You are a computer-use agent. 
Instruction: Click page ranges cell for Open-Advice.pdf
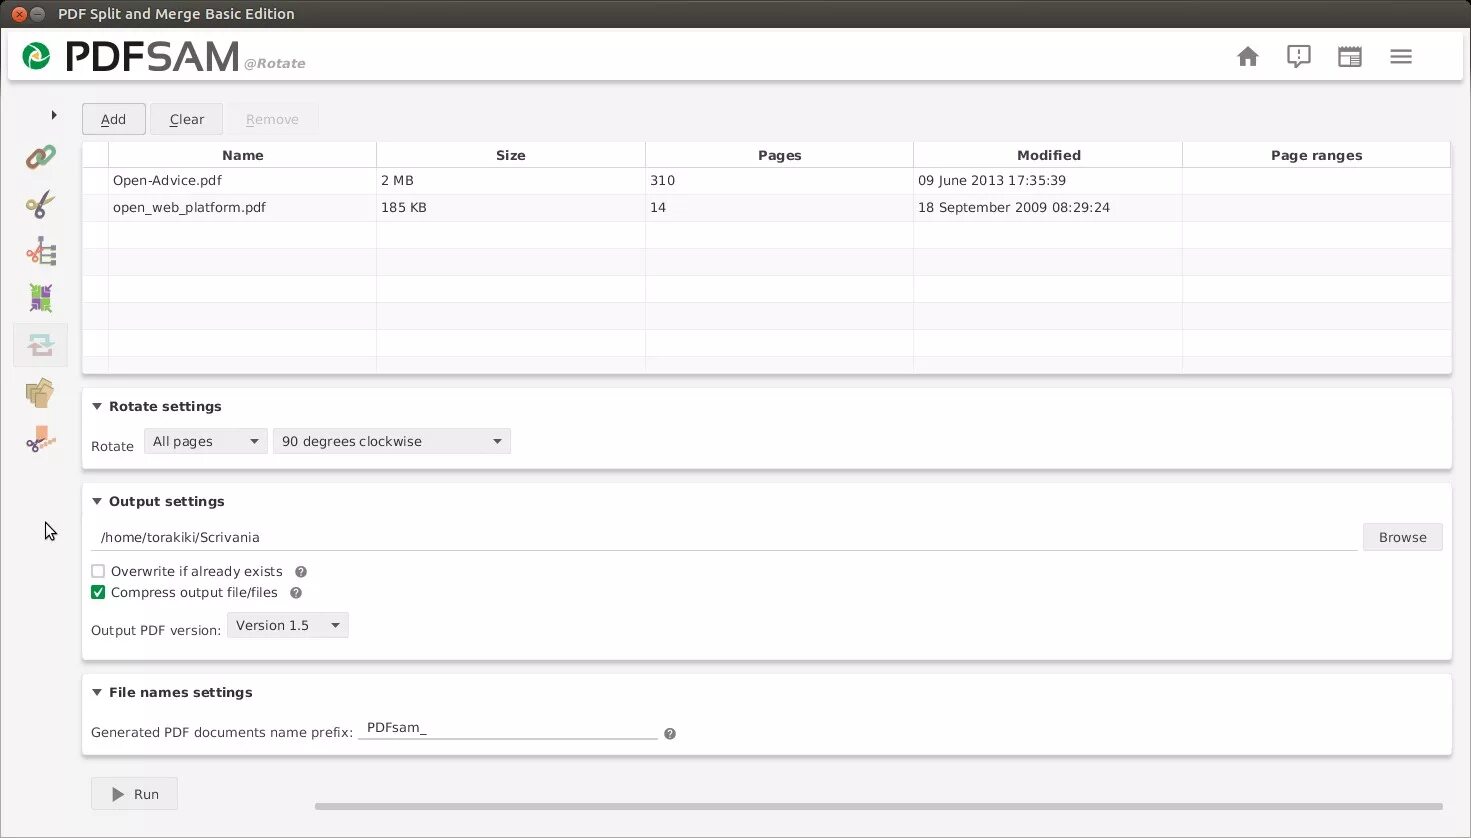[x=1317, y=181]
